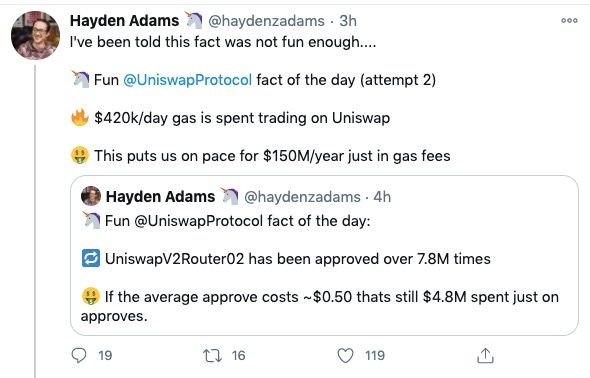Click the money-mouth emoji near $150M/year
The height and width of the screenshot is (378, 590).
pos(80,155)
